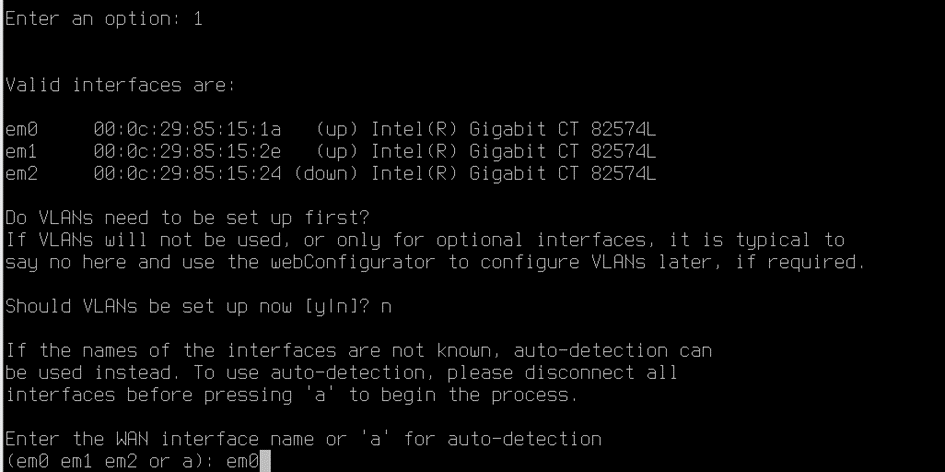Click the 'Enter an option: 1' line
945x472 pixels.
(x=104, y=19)
